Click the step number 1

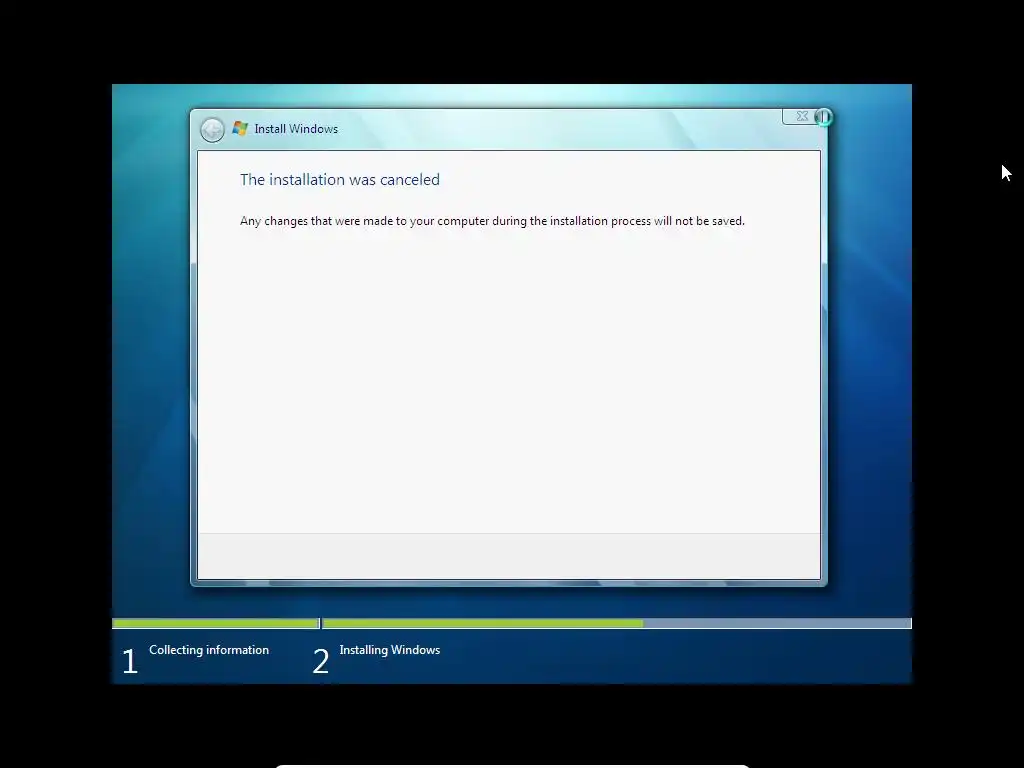130,661
